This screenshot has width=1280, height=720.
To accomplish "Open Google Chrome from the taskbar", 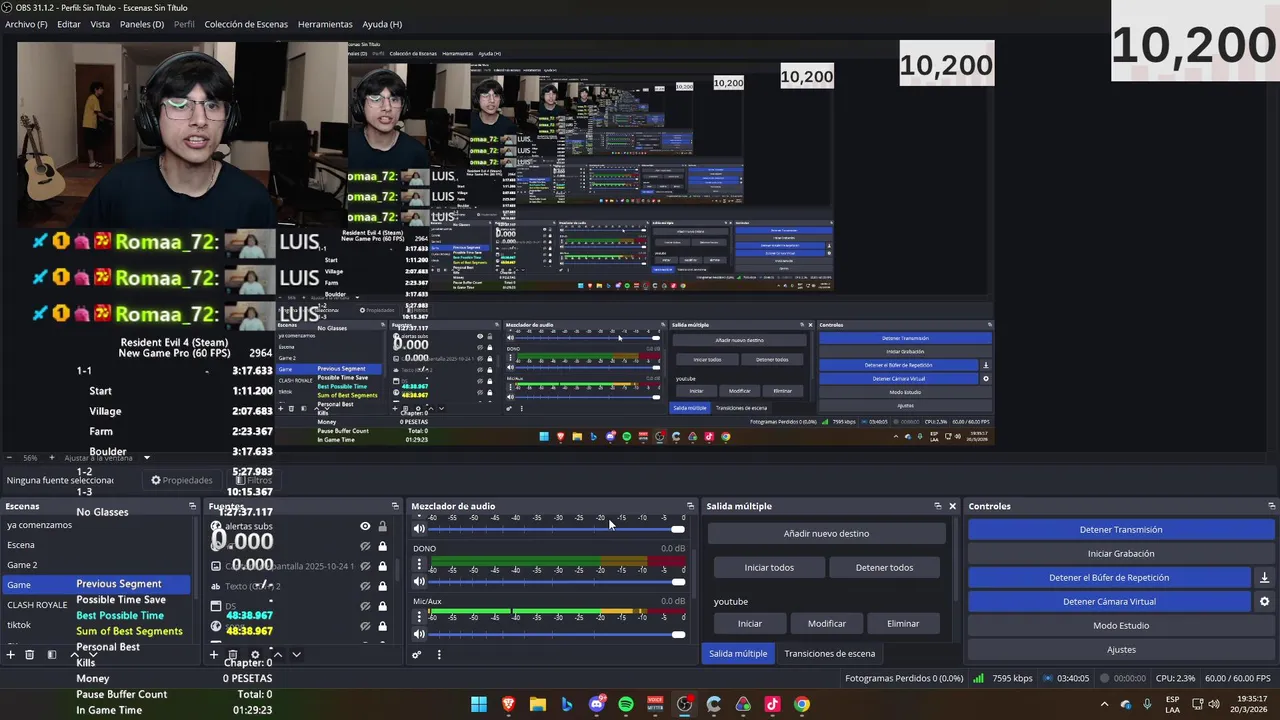I will (x=802, y=704).
